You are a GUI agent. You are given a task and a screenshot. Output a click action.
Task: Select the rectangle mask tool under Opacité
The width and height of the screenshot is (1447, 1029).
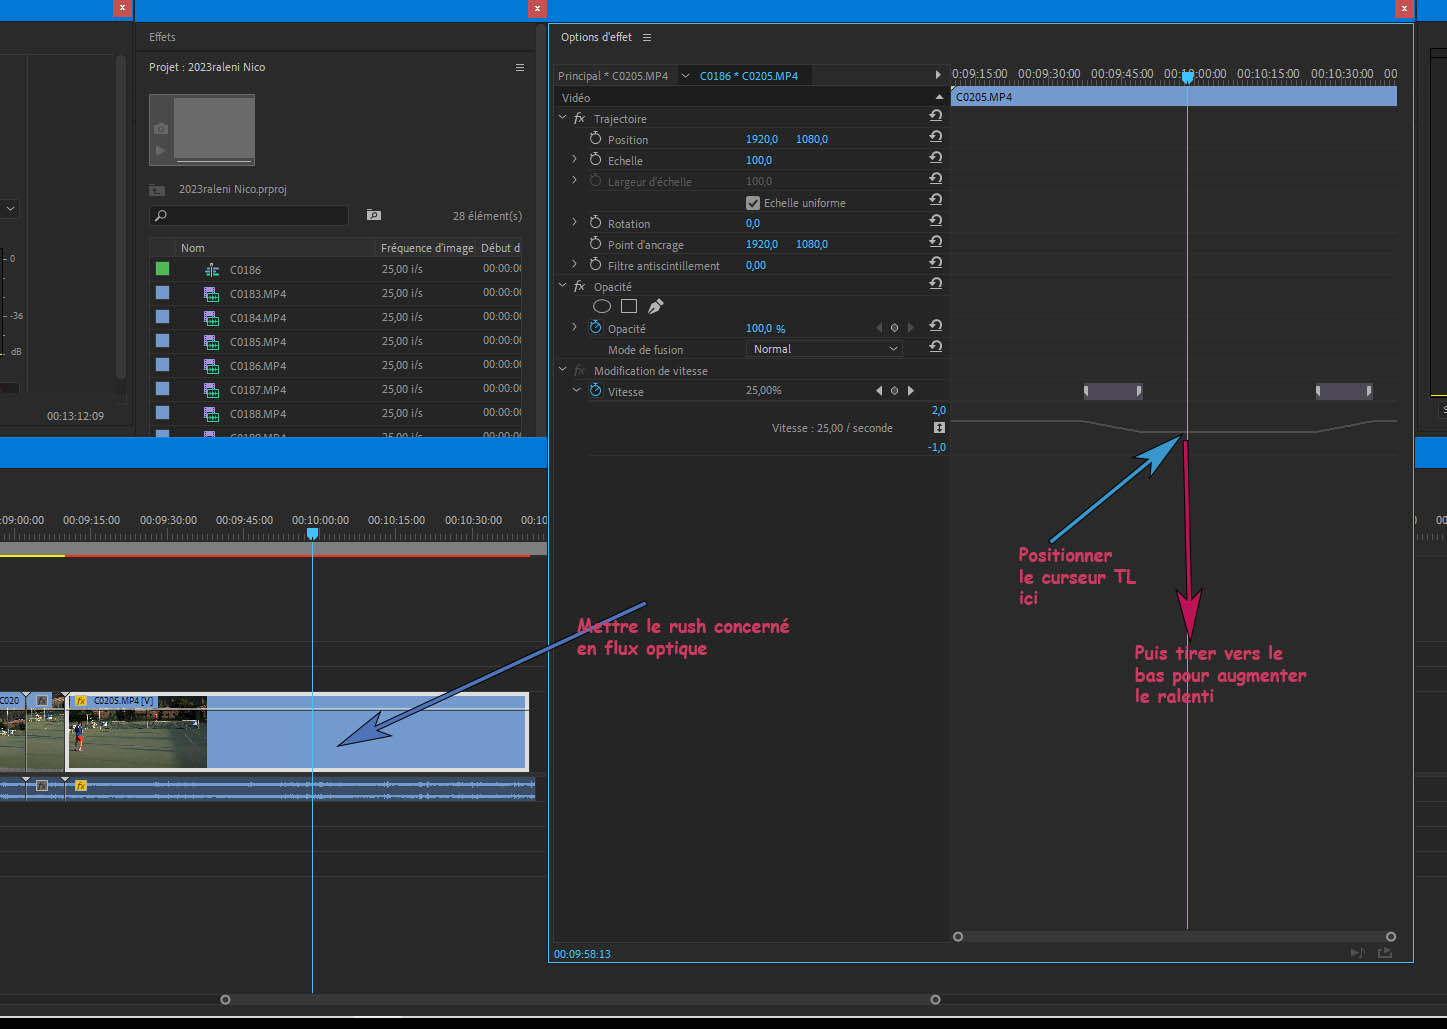click(x=629, y=307)
